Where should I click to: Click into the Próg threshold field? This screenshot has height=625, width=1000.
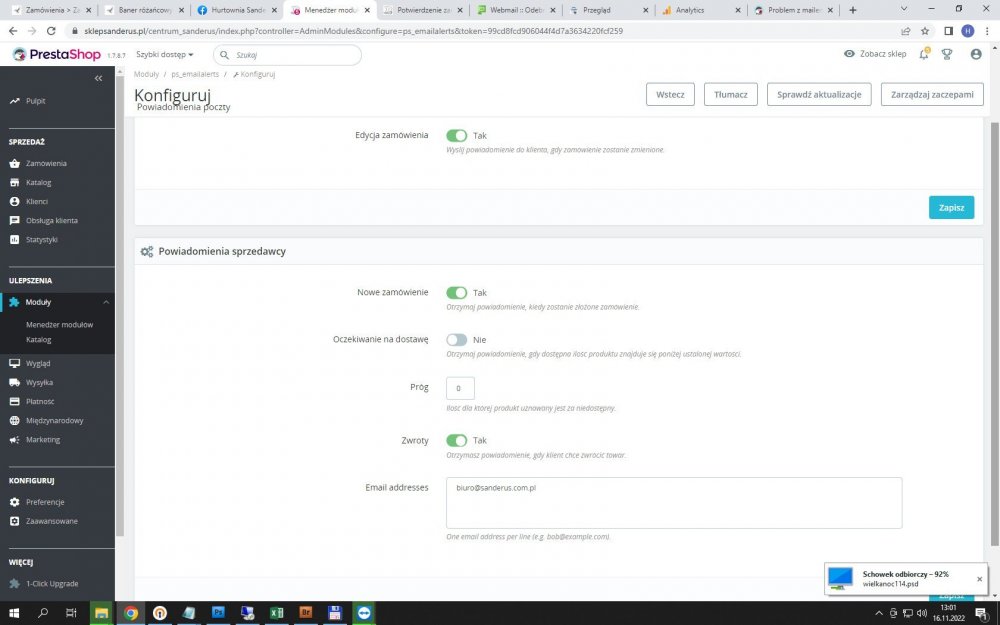[x=460, y=388]
